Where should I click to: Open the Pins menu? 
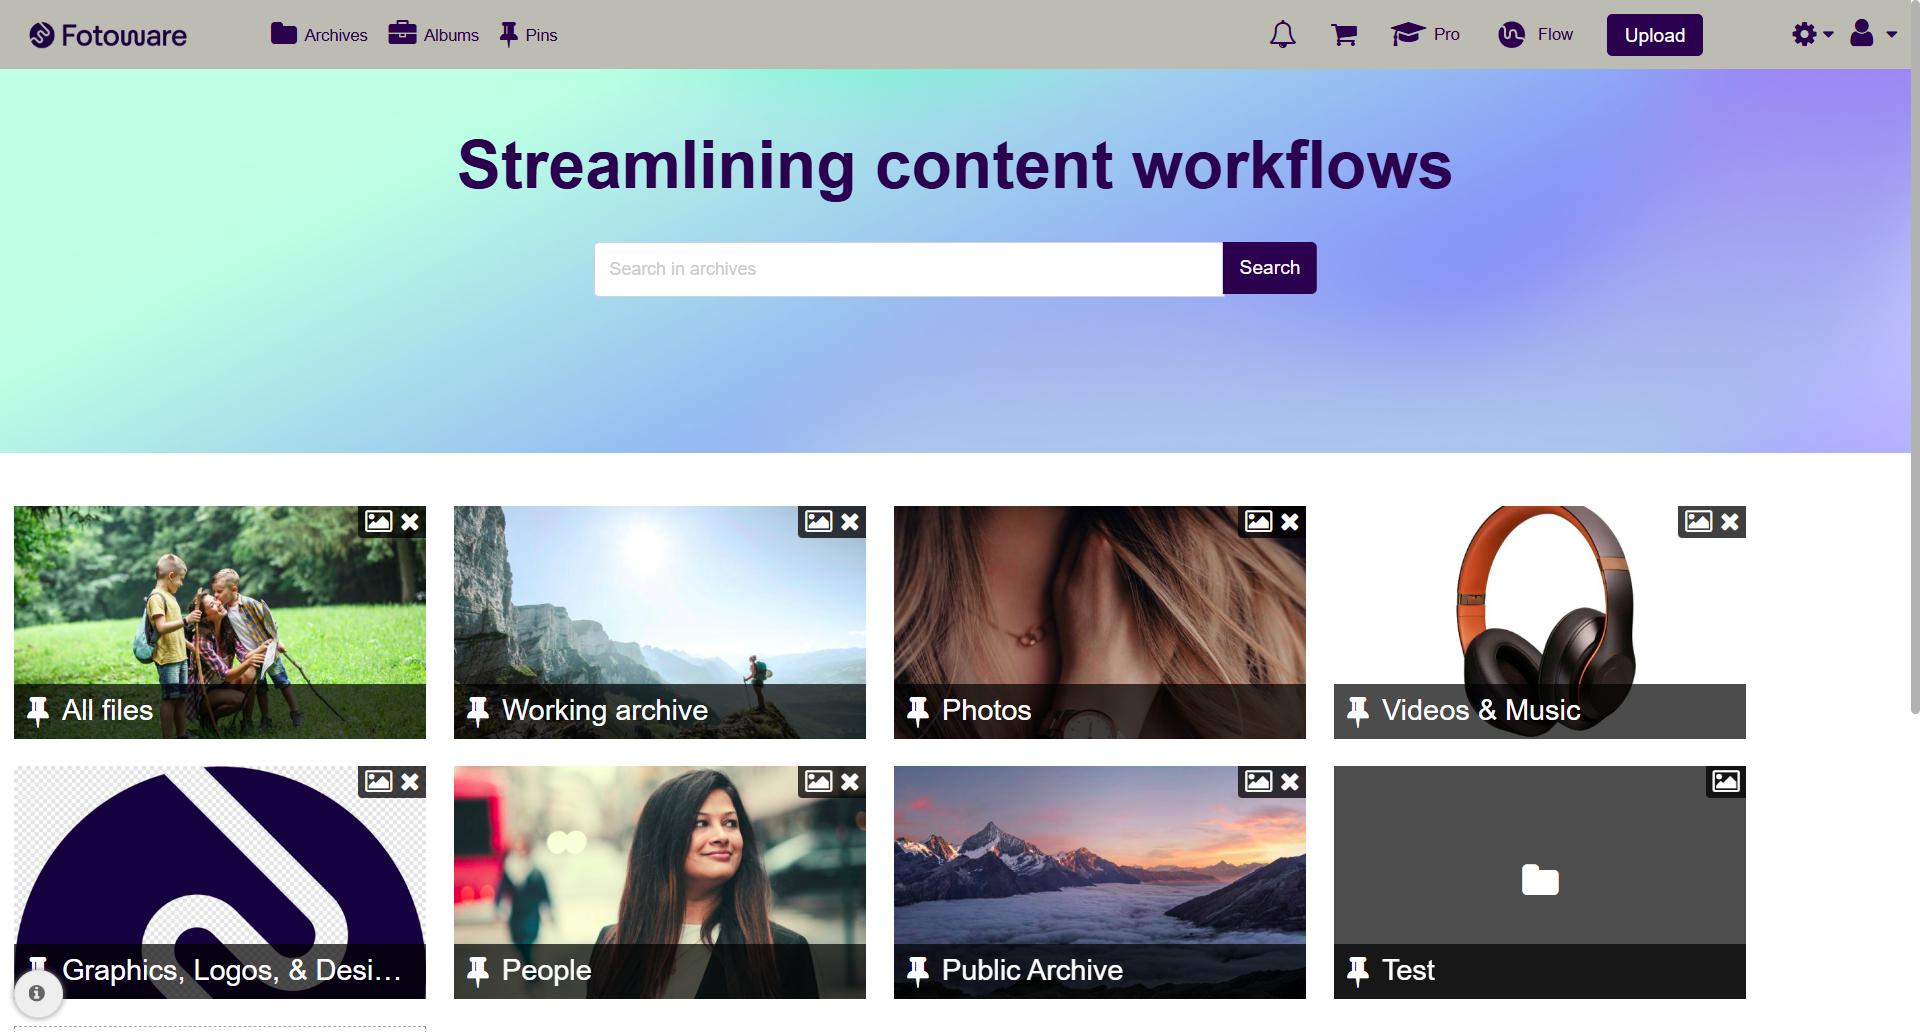pyautogui.click(x=528, y=35)
